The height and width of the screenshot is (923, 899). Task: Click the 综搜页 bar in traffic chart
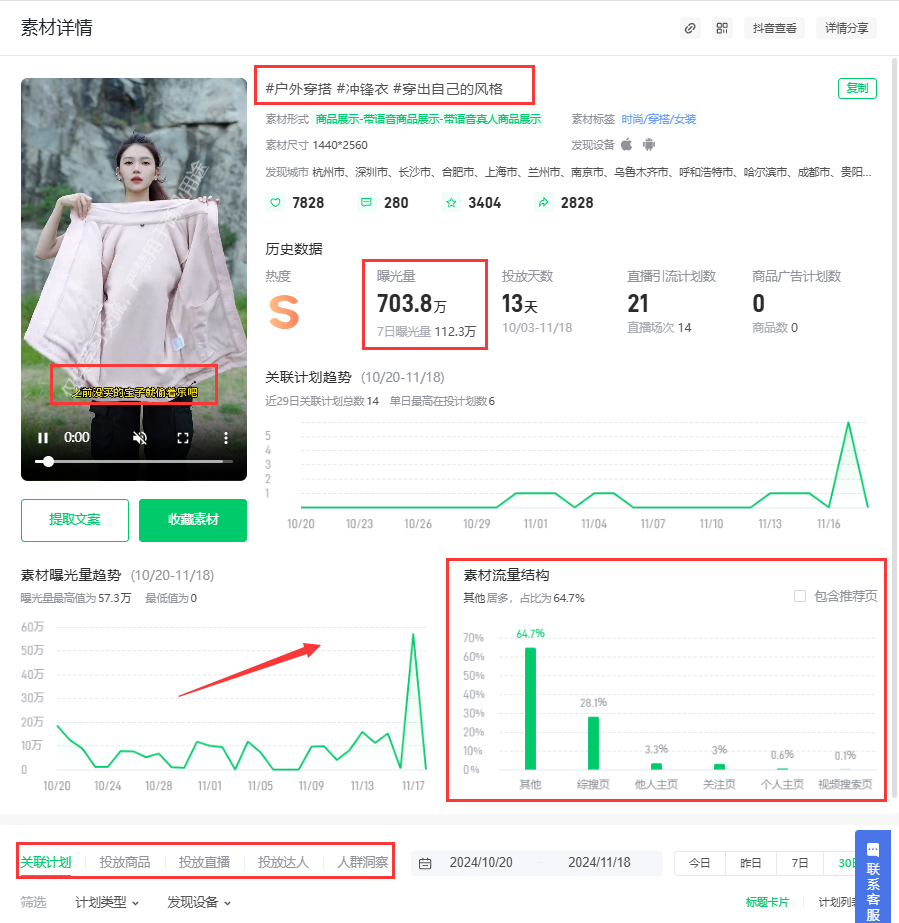pos(593,743)
